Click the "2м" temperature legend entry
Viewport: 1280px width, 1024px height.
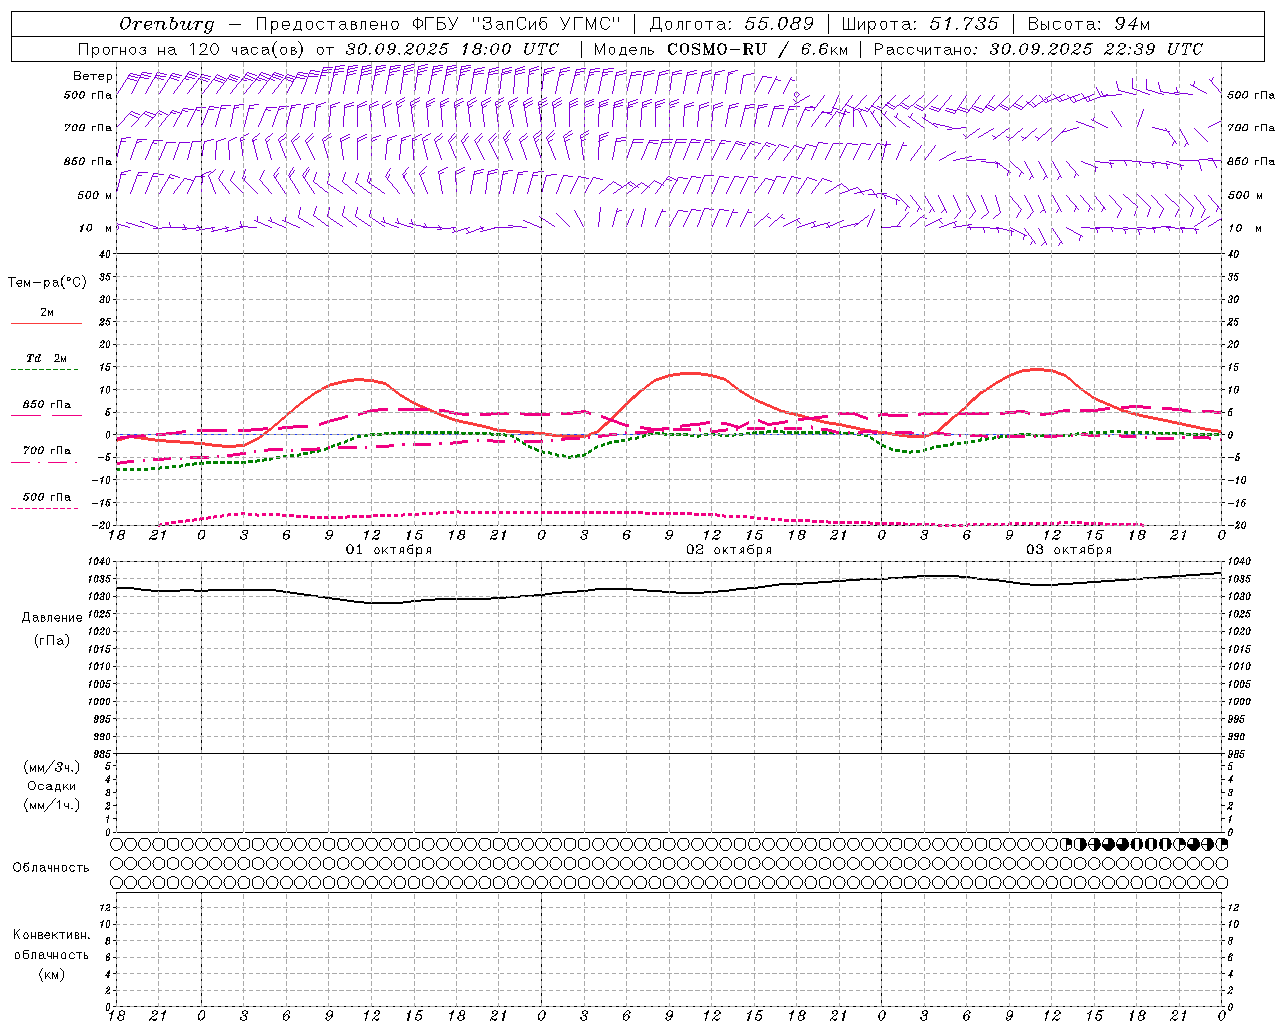coord(47,313)
